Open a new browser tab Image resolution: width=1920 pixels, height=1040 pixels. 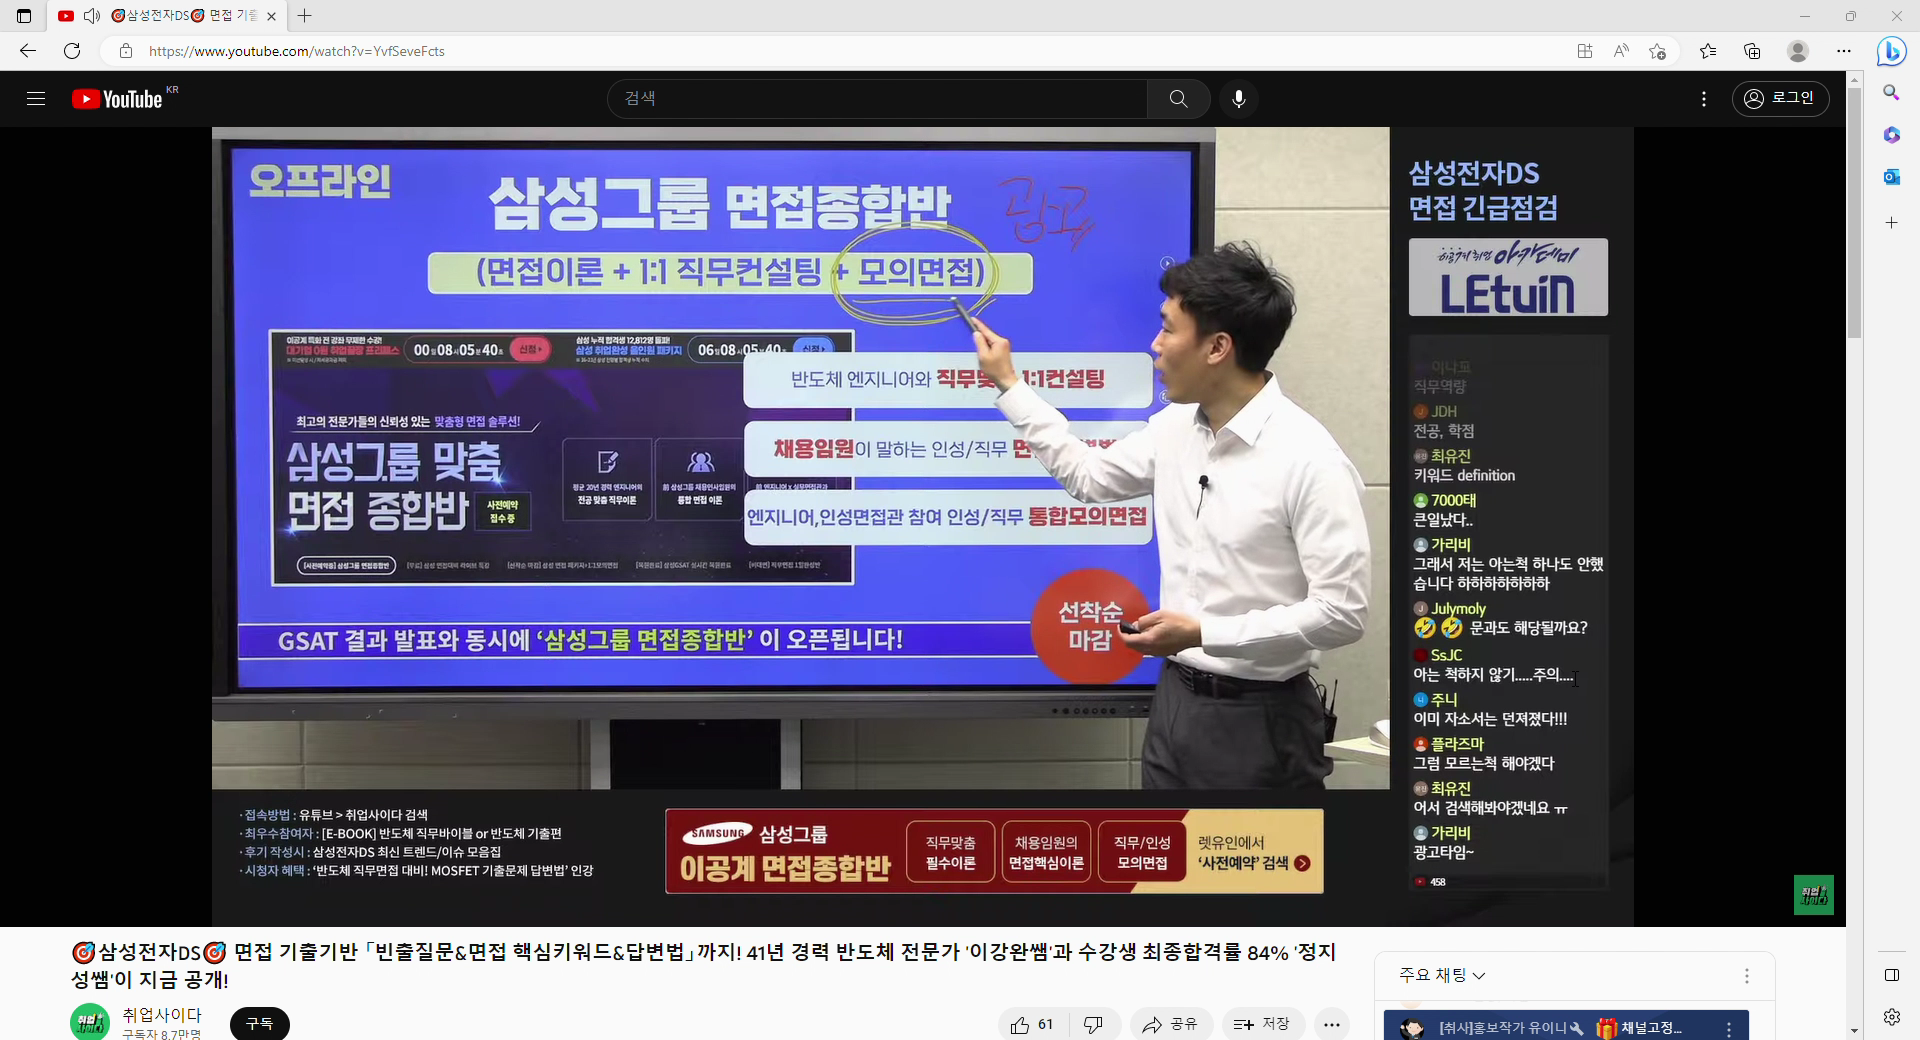pos(305,16)
